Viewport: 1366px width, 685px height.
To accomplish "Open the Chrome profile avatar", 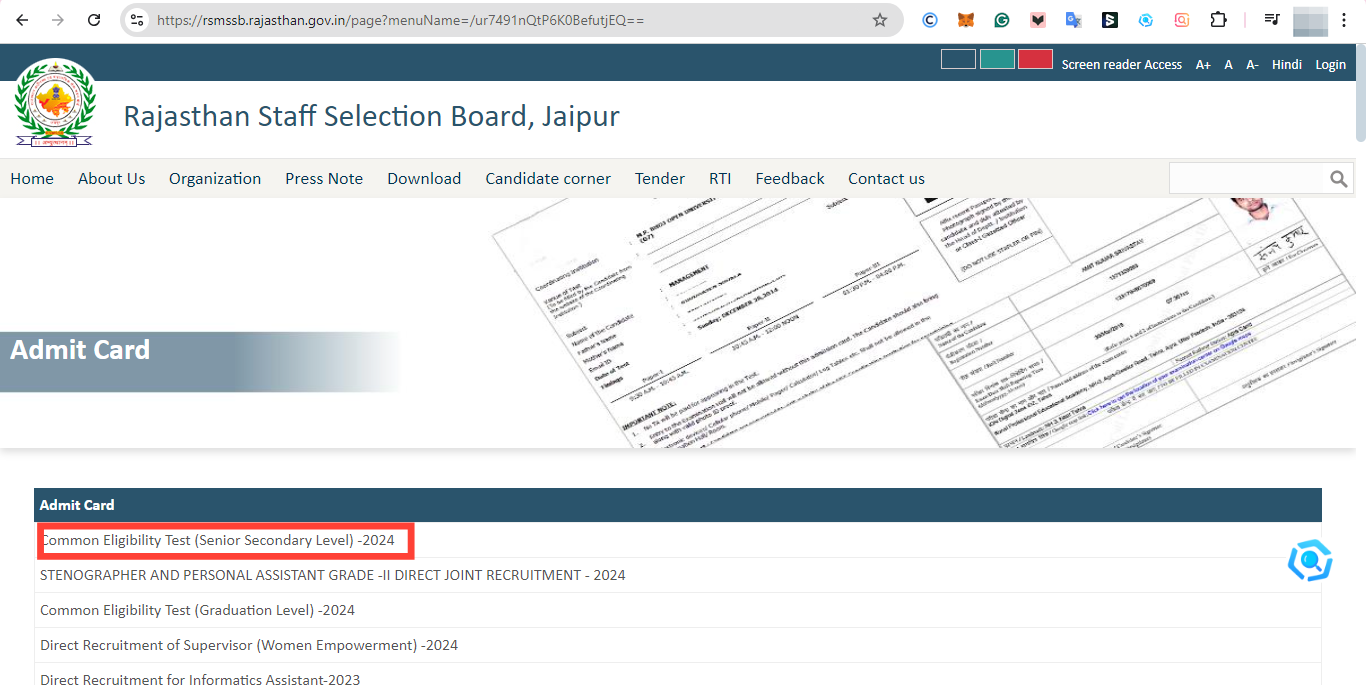I will [x=1309, y=20].
